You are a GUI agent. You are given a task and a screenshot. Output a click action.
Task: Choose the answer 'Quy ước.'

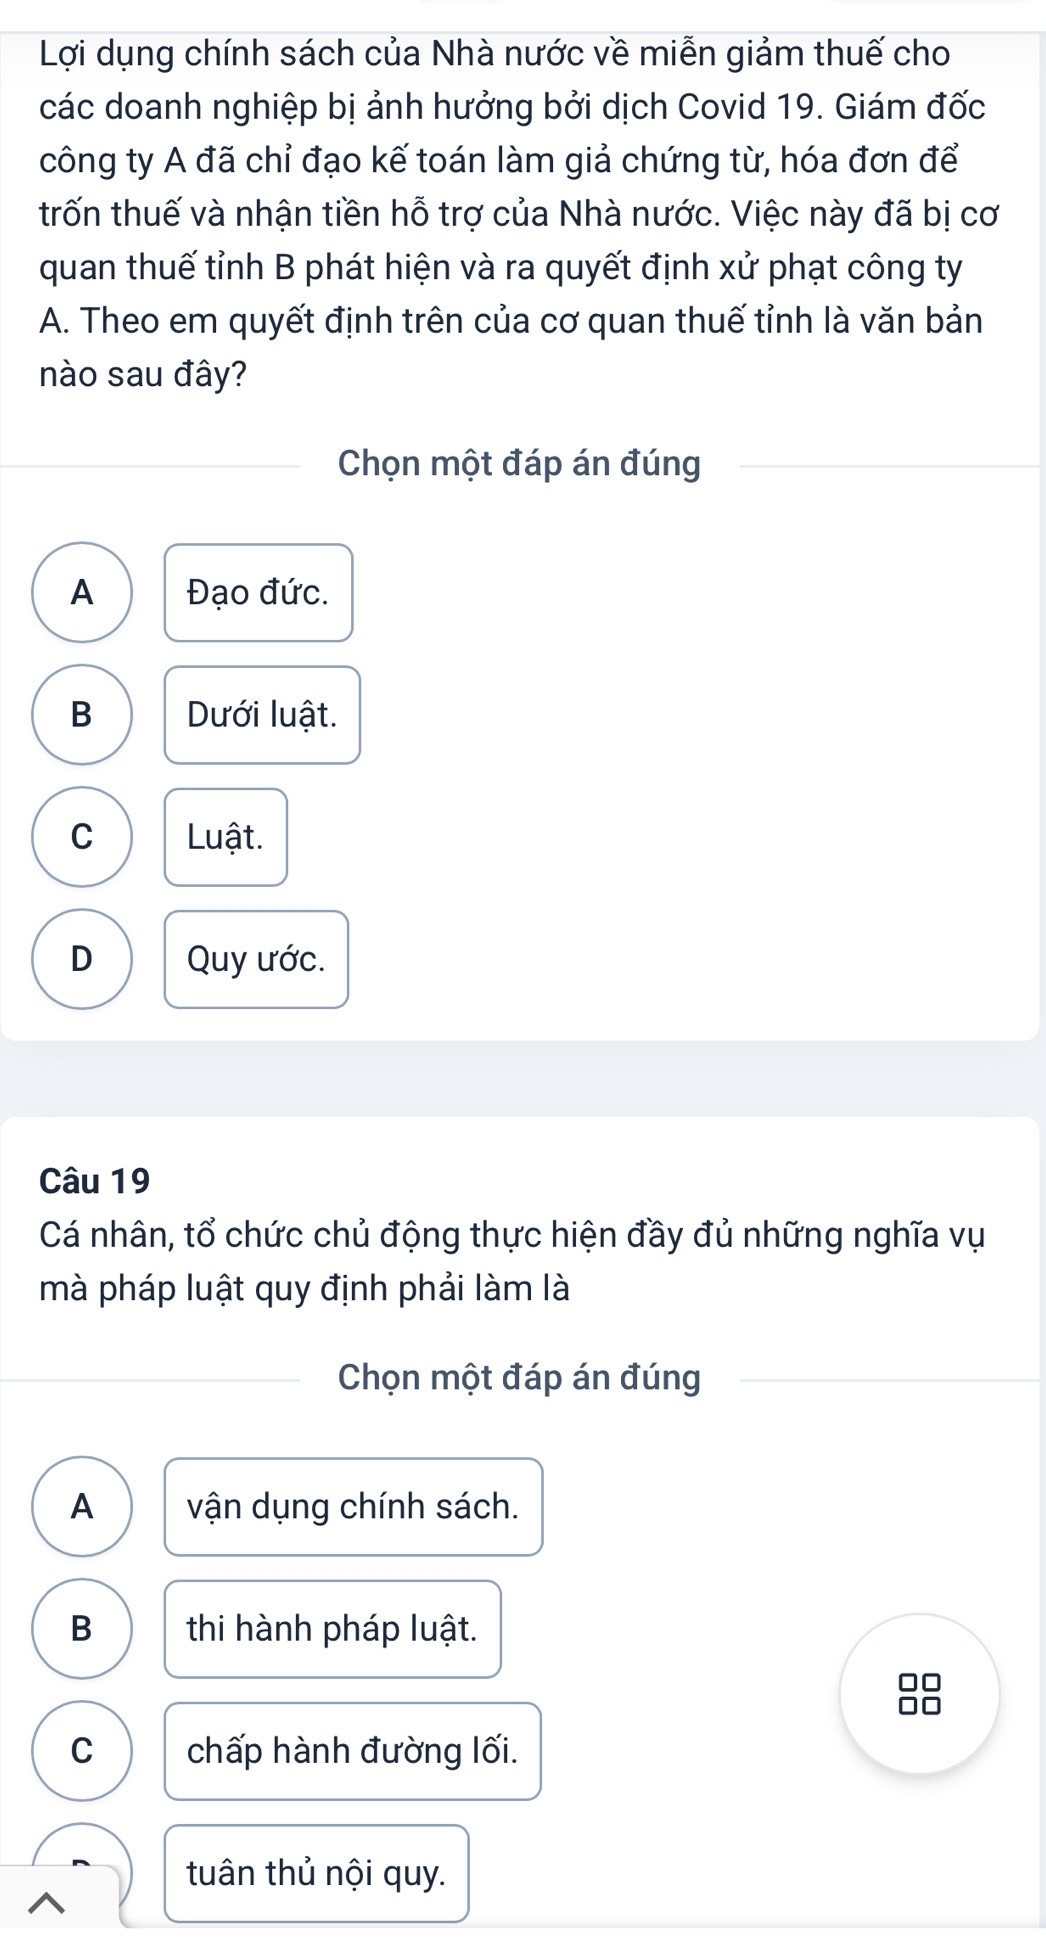click(x=256, y=960)
